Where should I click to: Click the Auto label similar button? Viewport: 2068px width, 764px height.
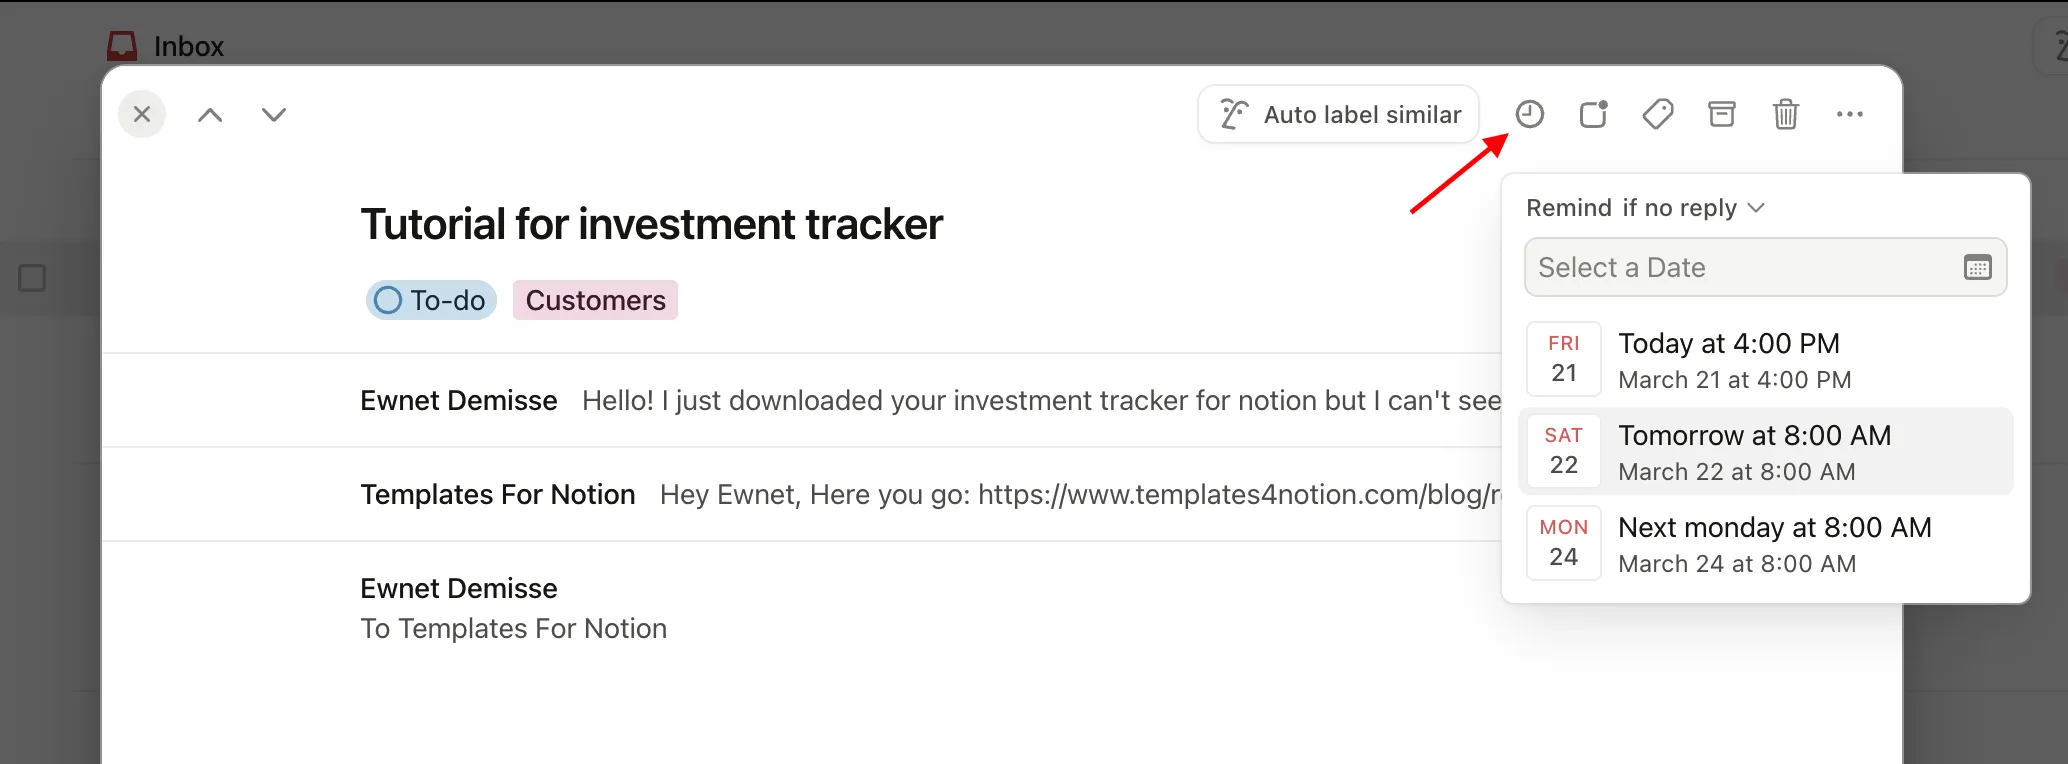click(1338, 115)
